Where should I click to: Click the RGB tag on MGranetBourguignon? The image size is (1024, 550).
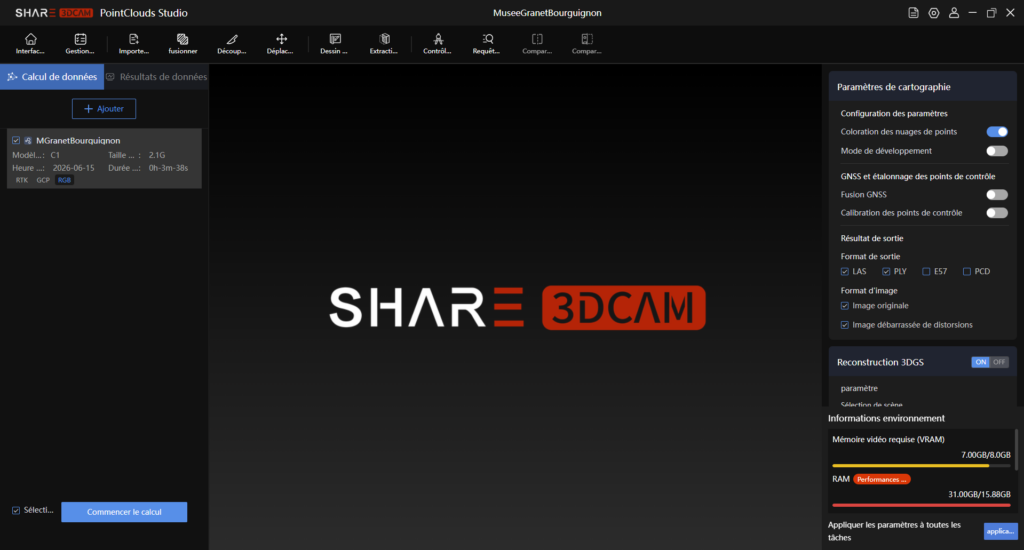coord(64,180)
